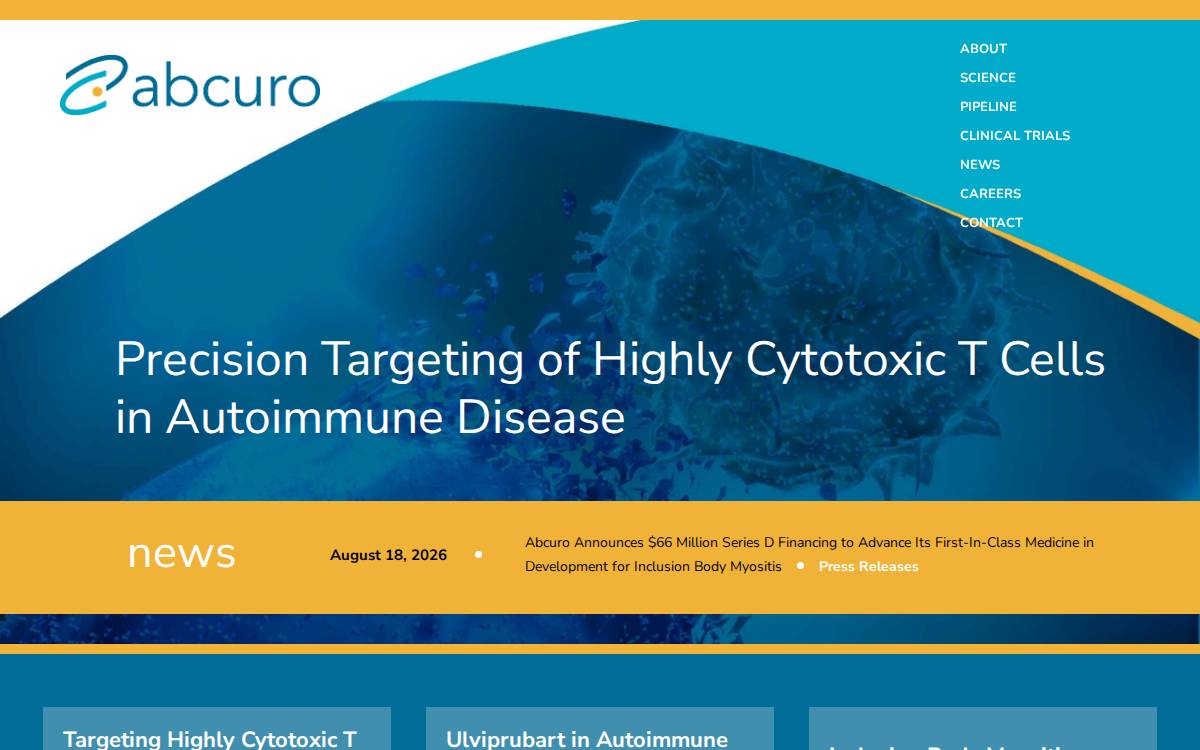
Task: Go to the Pipeline page
Action: tap(988, 106)
